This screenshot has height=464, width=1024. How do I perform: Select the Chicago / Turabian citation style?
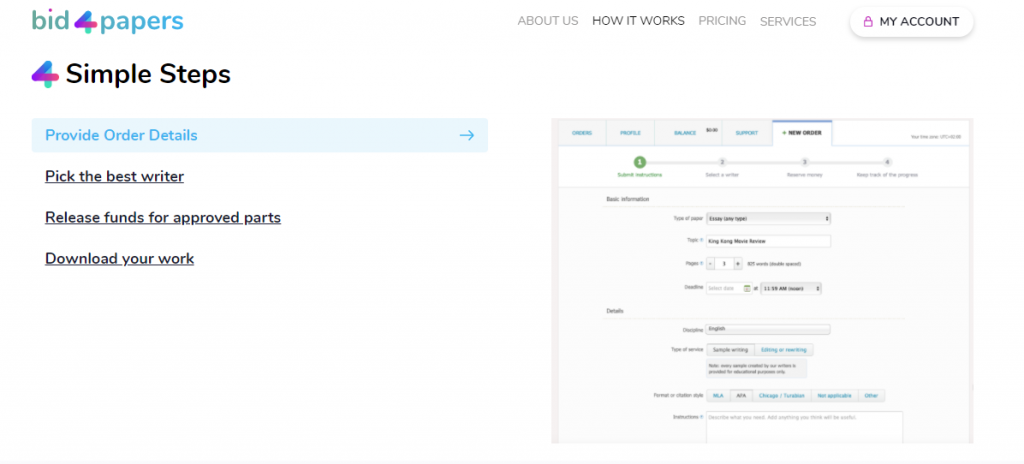click(782, 396)
